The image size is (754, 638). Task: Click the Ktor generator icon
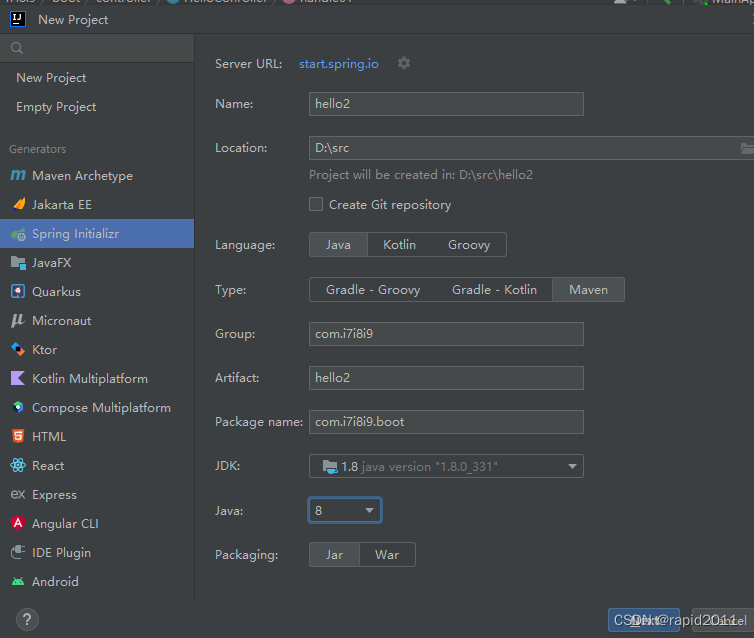(18, 350)
